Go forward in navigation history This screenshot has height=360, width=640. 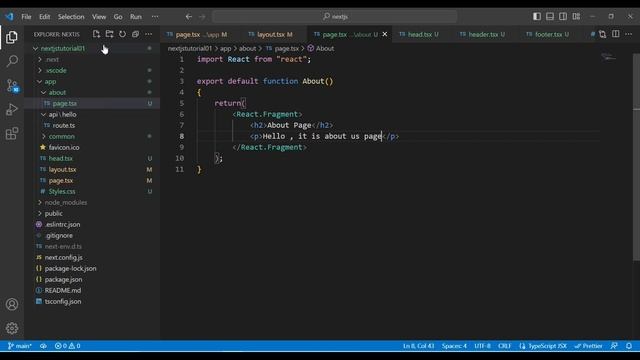[202, 17]
